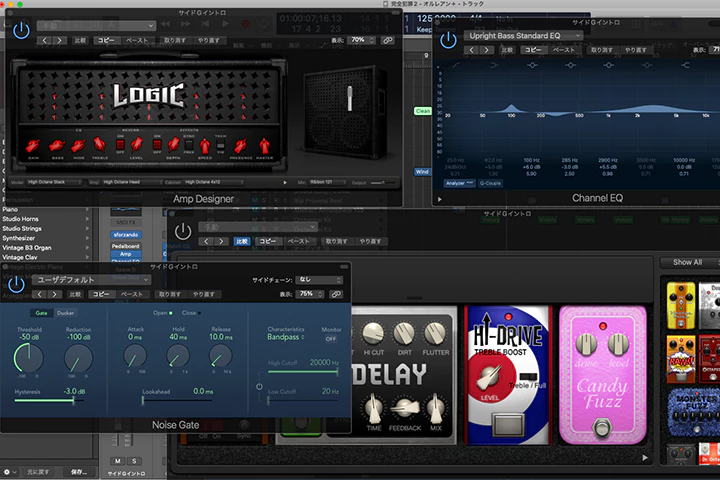Select the 100 Hz bell band icon in EQ

[x=532, y=65]
